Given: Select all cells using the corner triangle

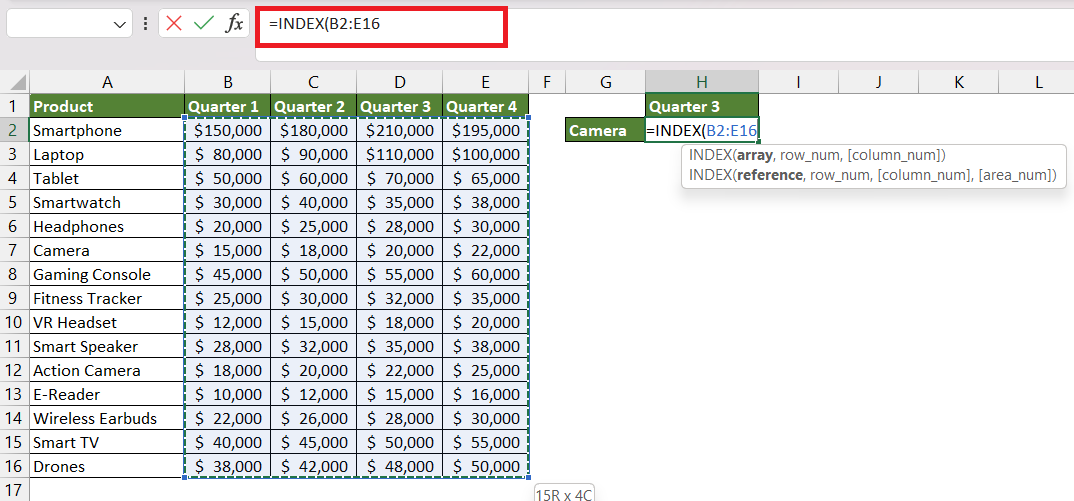Looking at the screenshot, I should click(19, 82).
